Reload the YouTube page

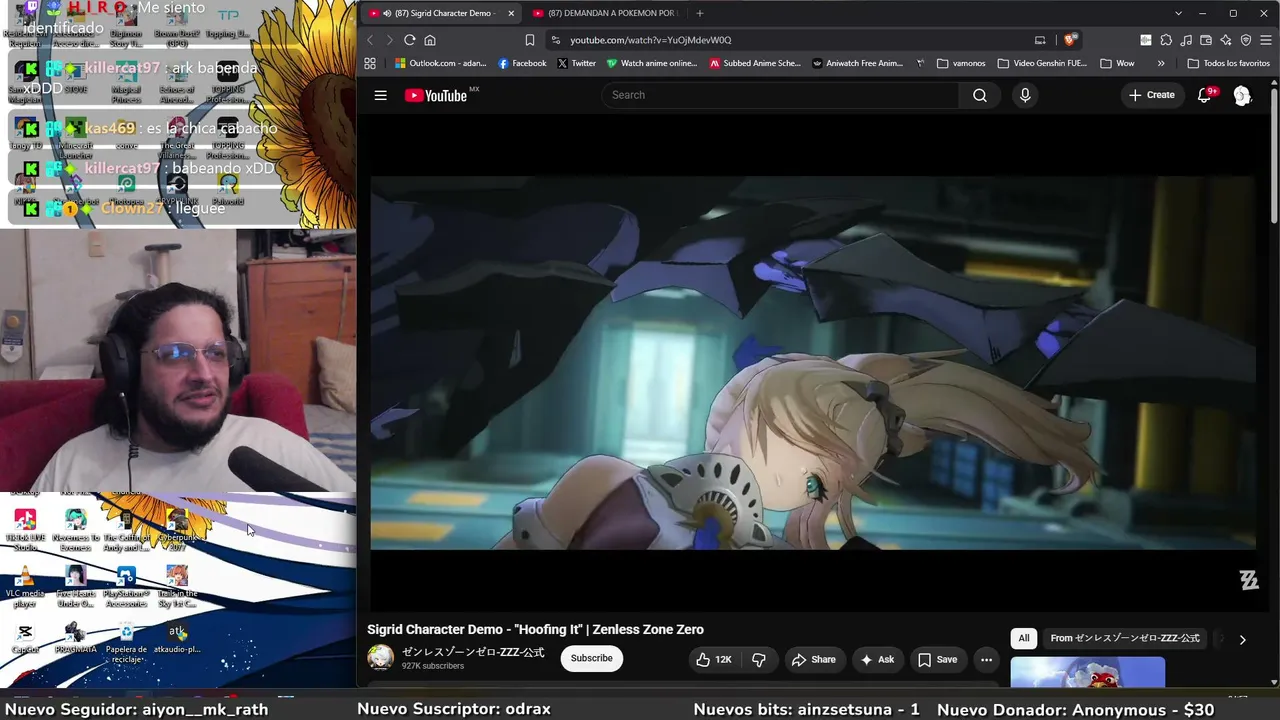tap(409, 40)
